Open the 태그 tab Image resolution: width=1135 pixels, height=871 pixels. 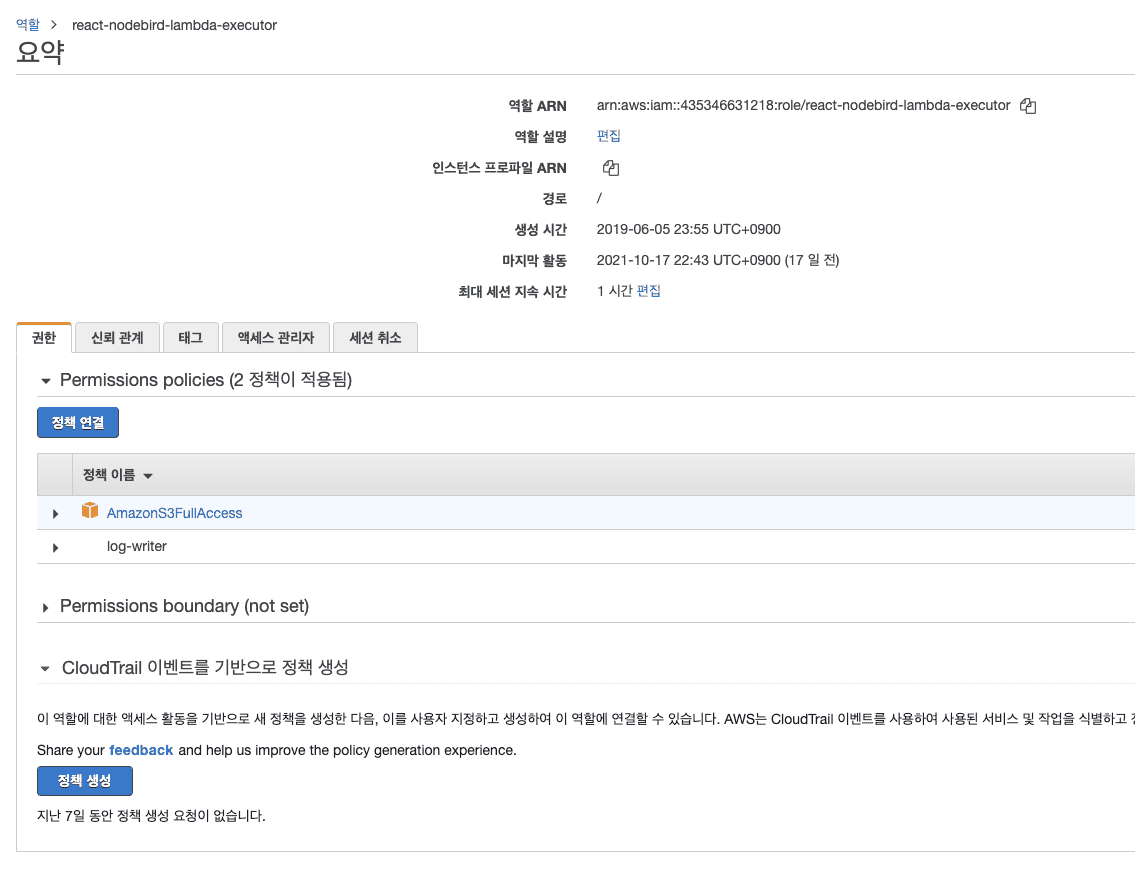[x=190, y=338]
